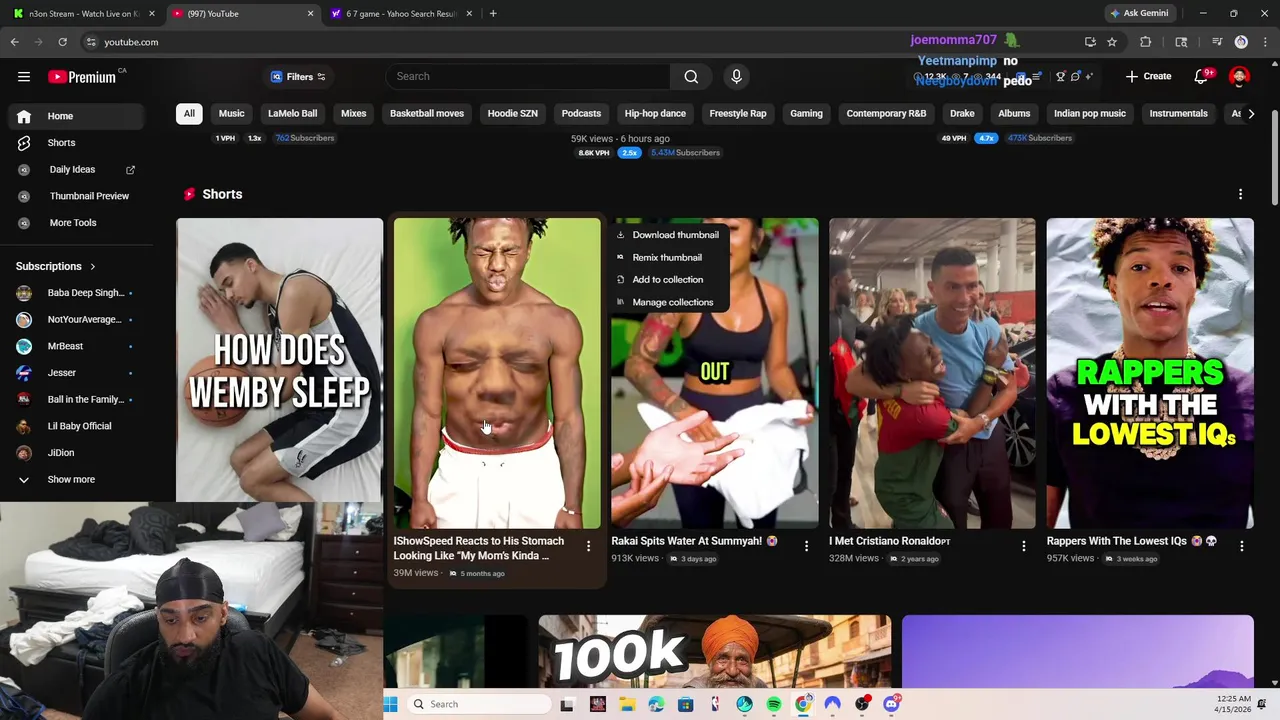Select the Basketball moves chip
The width and height of the screenshot is (1280, 720).
click(427, 113)
